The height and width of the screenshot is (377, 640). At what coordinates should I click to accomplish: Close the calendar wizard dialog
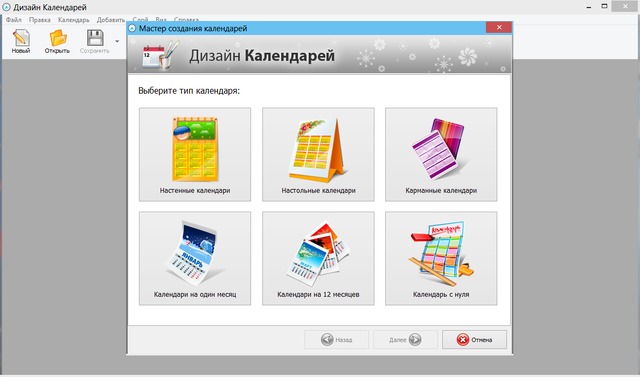(499, 27)
